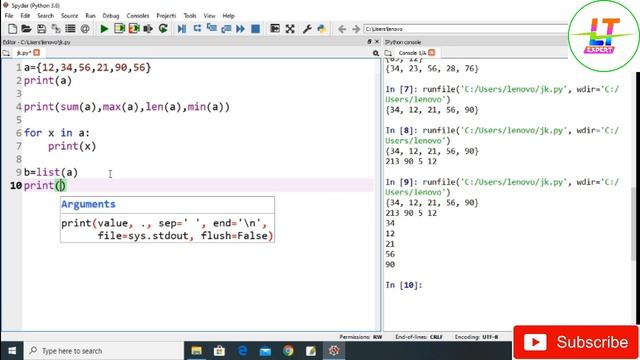
Task: Click line 6 'for x in a:'
Action: click(x=56, y=133)
